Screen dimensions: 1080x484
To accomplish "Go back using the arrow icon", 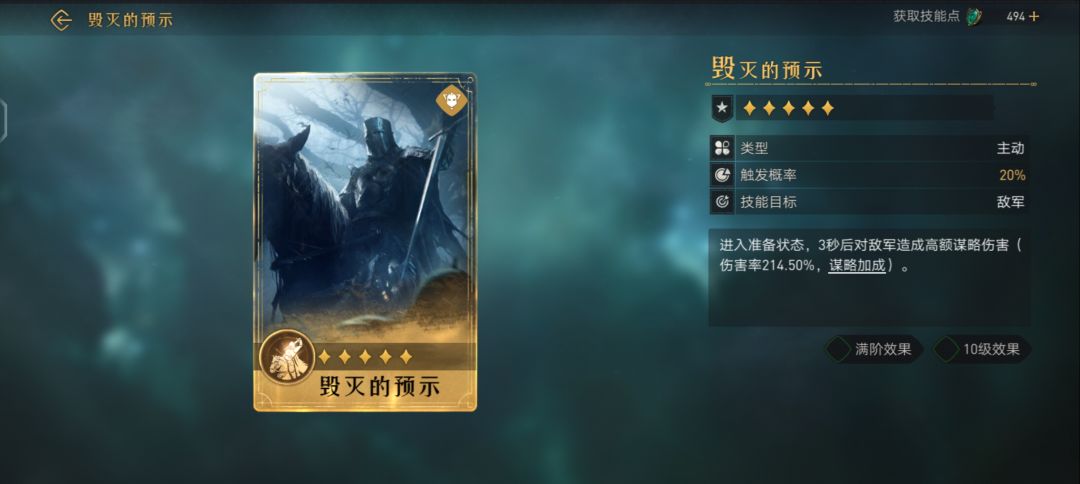I will (x=61, y=20).
